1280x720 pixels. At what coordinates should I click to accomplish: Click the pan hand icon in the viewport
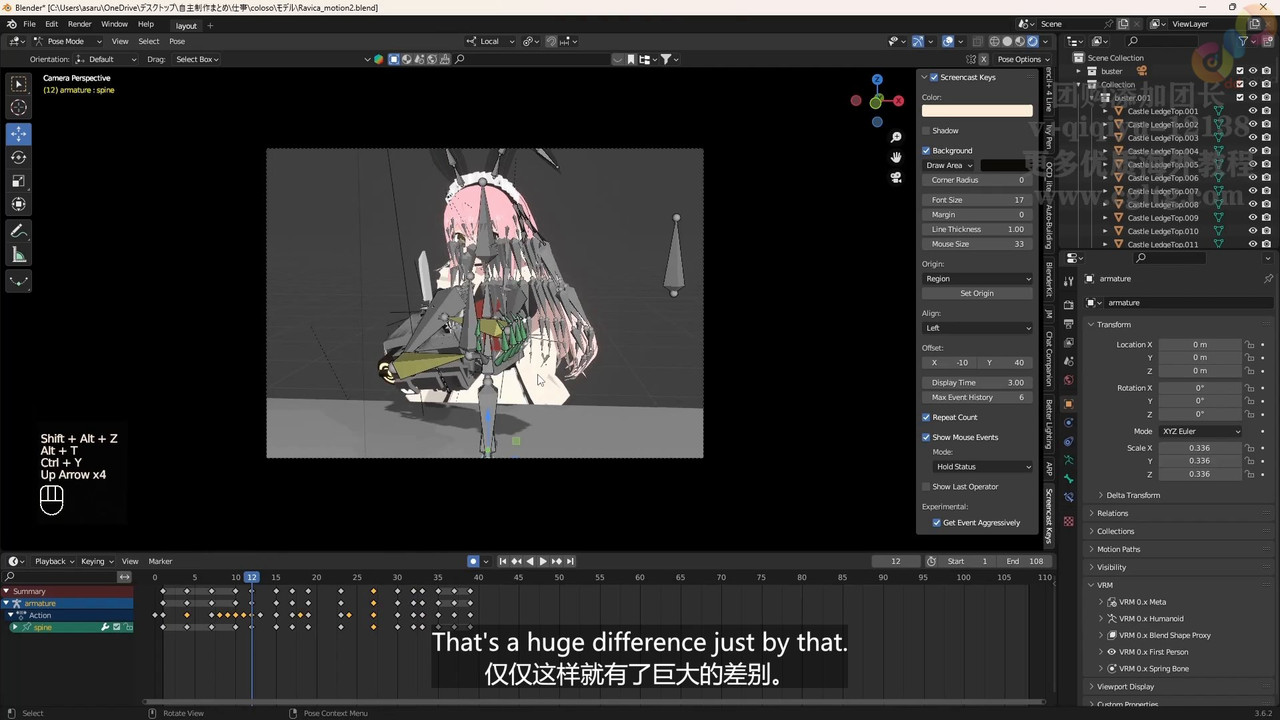(896, 157)
